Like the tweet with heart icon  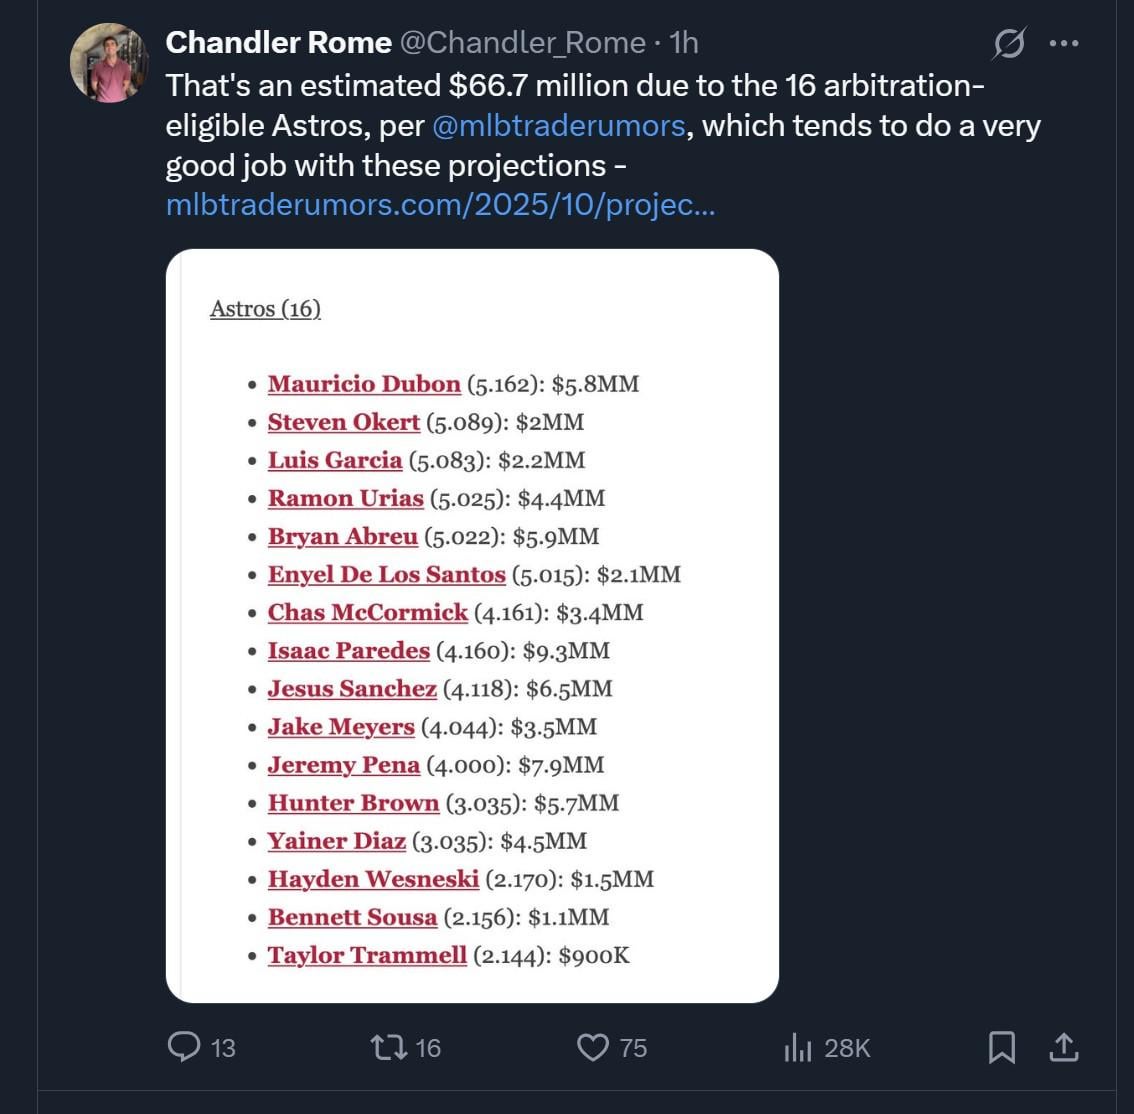593,1047
